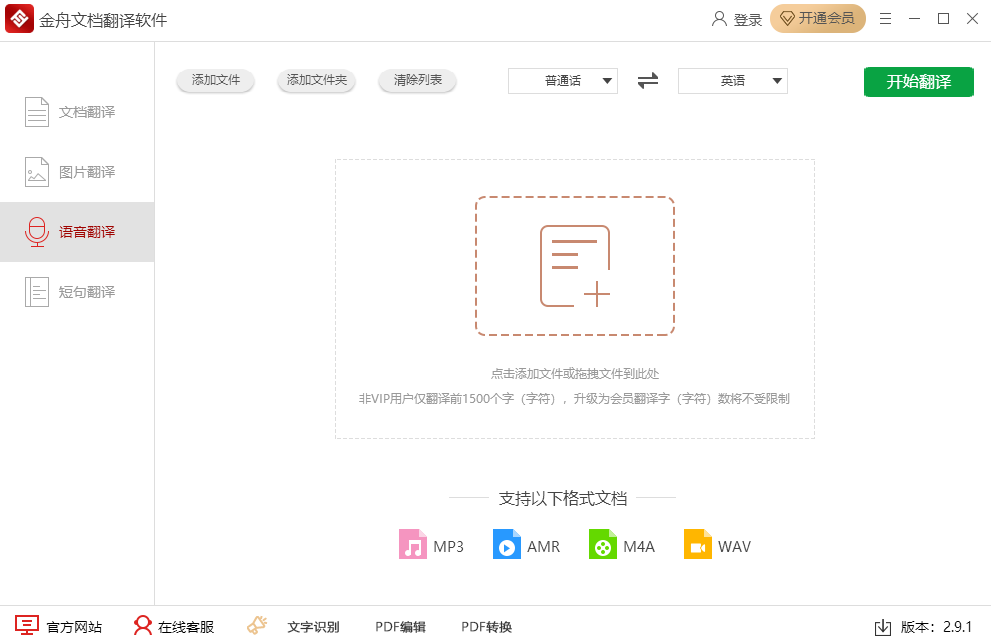Viewport: 991px width, 641px height.
Task: Expand the 普通话 source language dropdown
Action: [563, 81]
